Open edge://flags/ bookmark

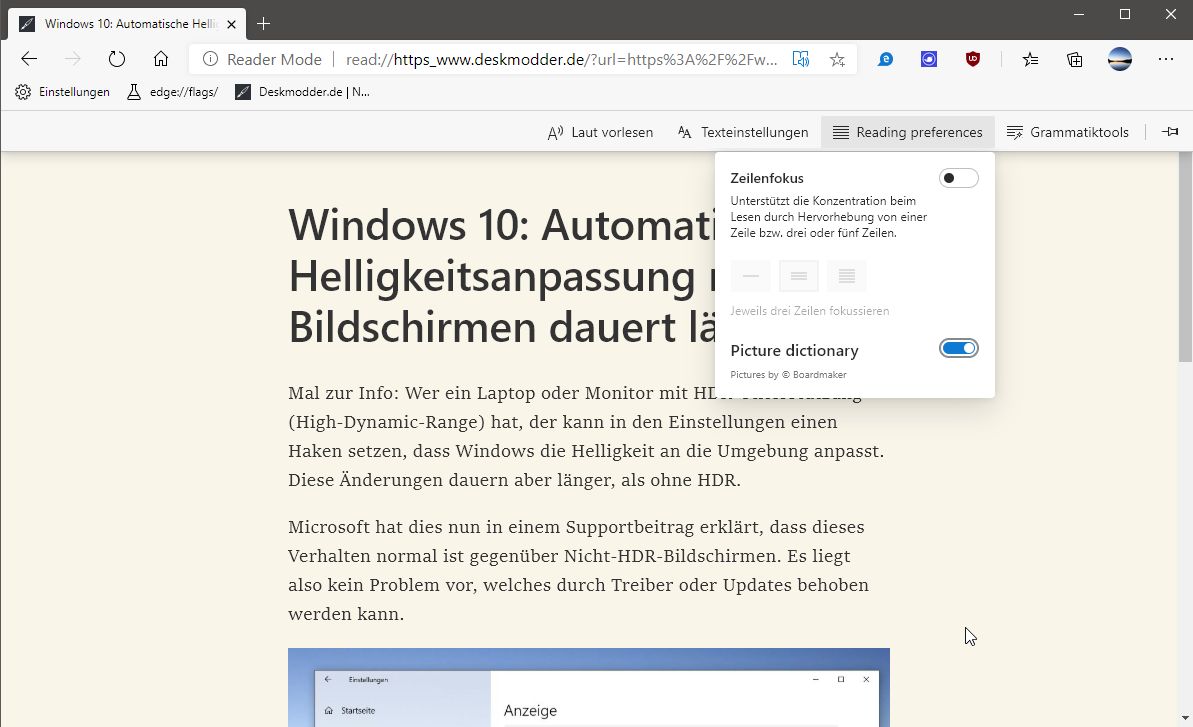[173, 92]
